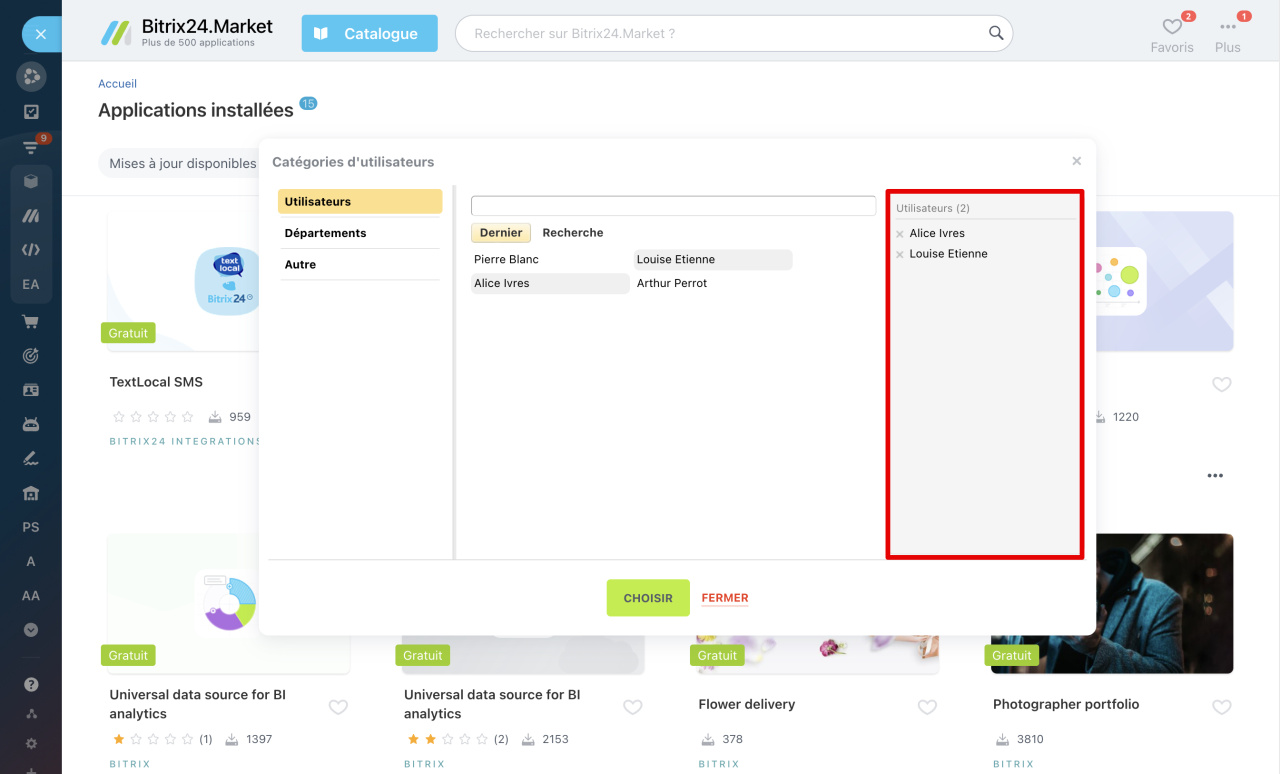The image size is (1280, 774).
Task: Expand more sidebar items with chevron circle
Action: [31, 630]
